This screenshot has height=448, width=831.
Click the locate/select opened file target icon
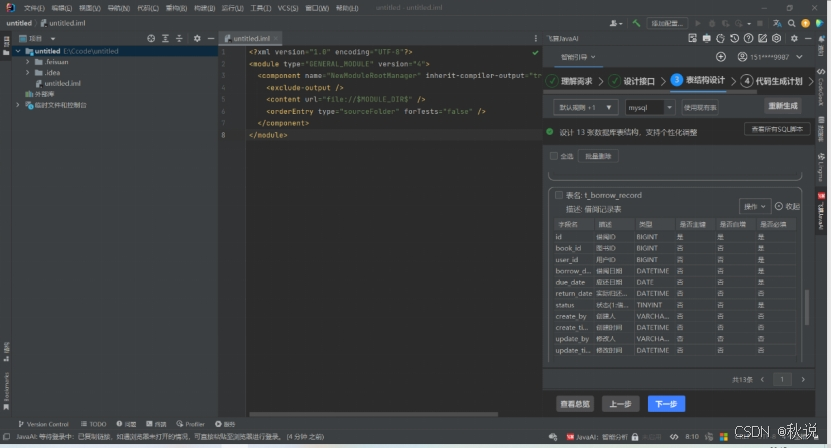click(151, 38)
